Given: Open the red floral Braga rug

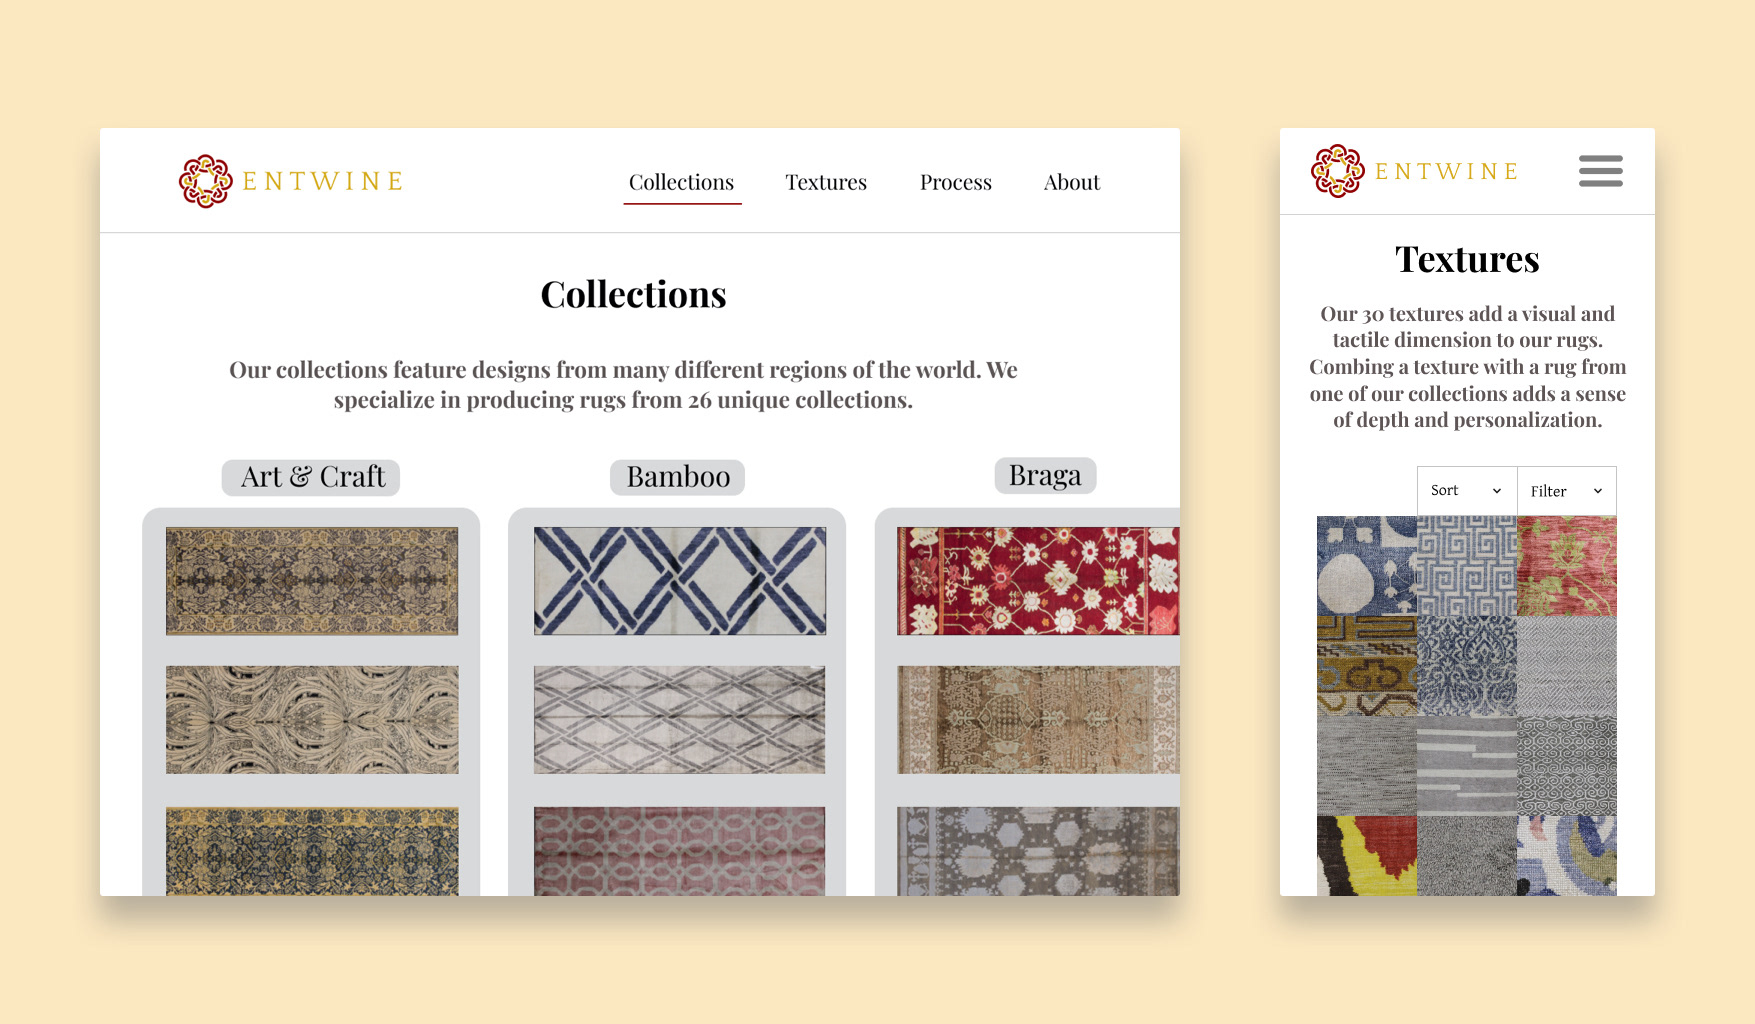Looking at the screenshot, I should pyautogui.click(x=1038, y=581).
